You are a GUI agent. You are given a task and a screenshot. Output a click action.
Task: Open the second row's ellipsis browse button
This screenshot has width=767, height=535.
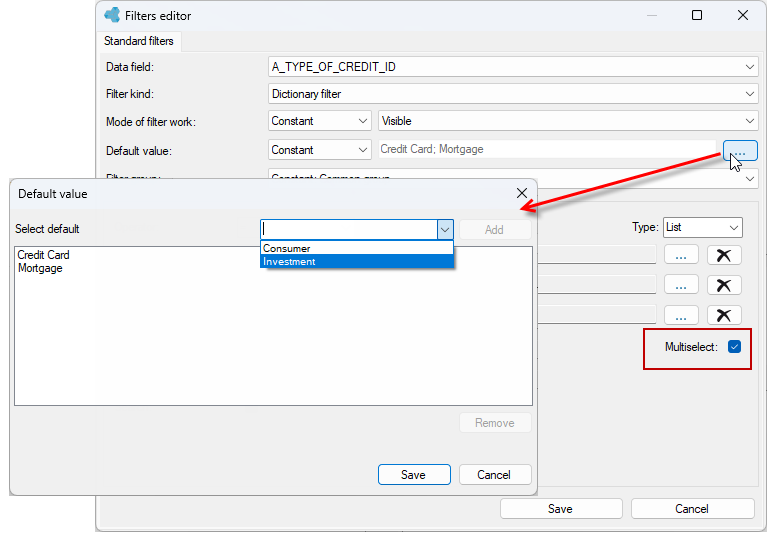681,285
